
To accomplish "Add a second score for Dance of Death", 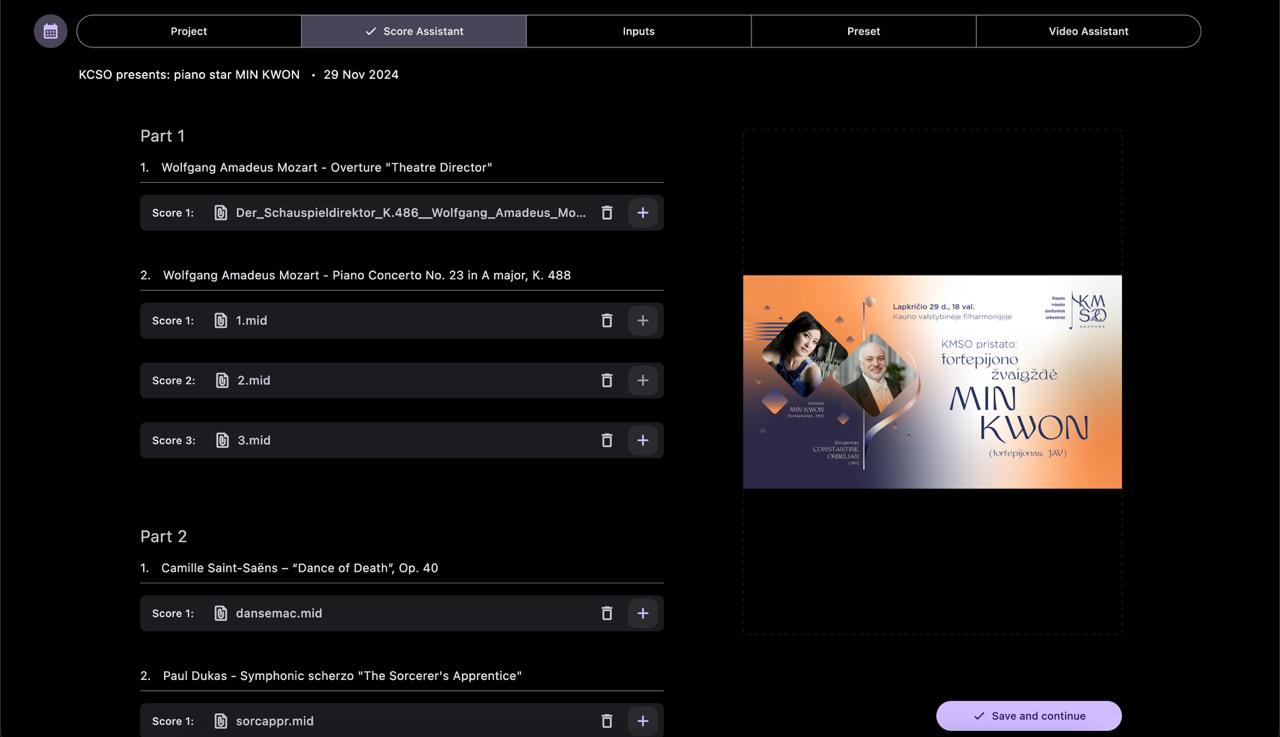I will 643,613.
